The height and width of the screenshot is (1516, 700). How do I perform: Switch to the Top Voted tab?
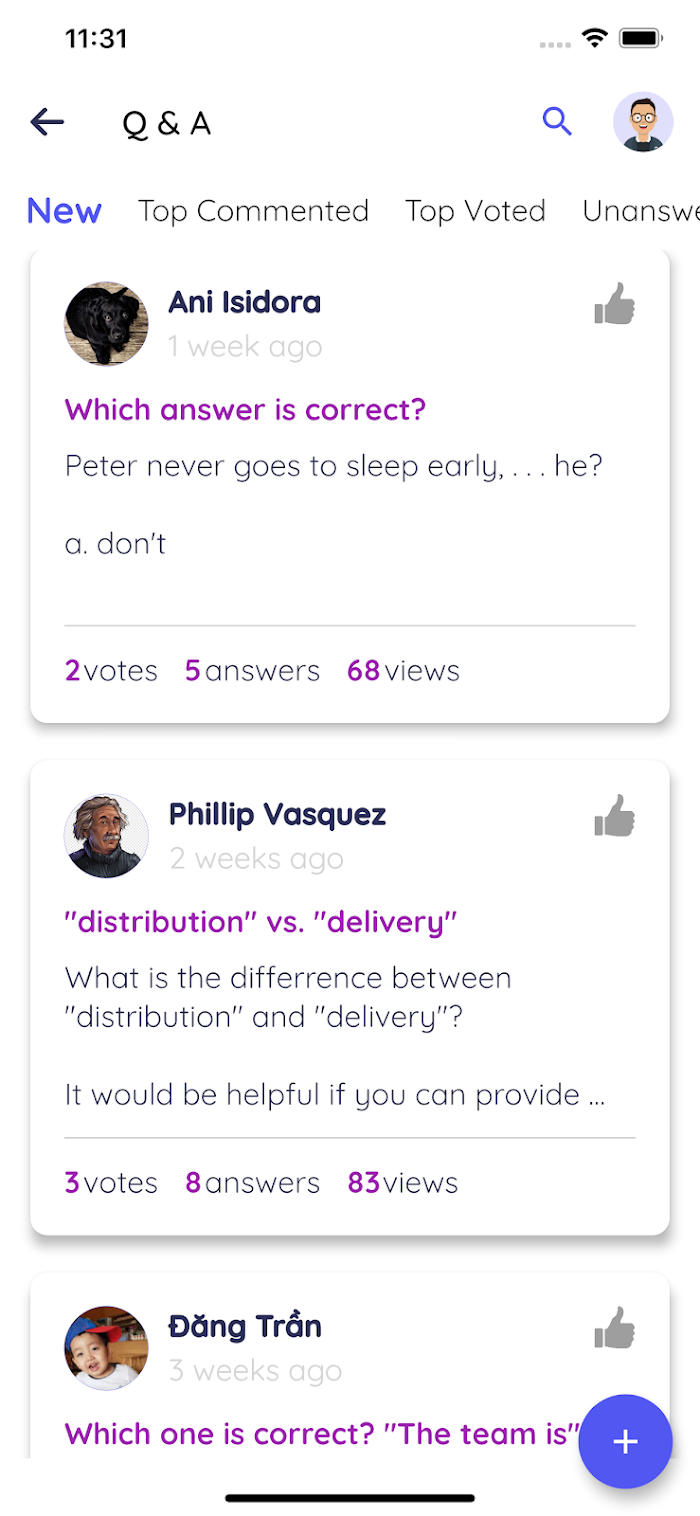tap(475, 211)
